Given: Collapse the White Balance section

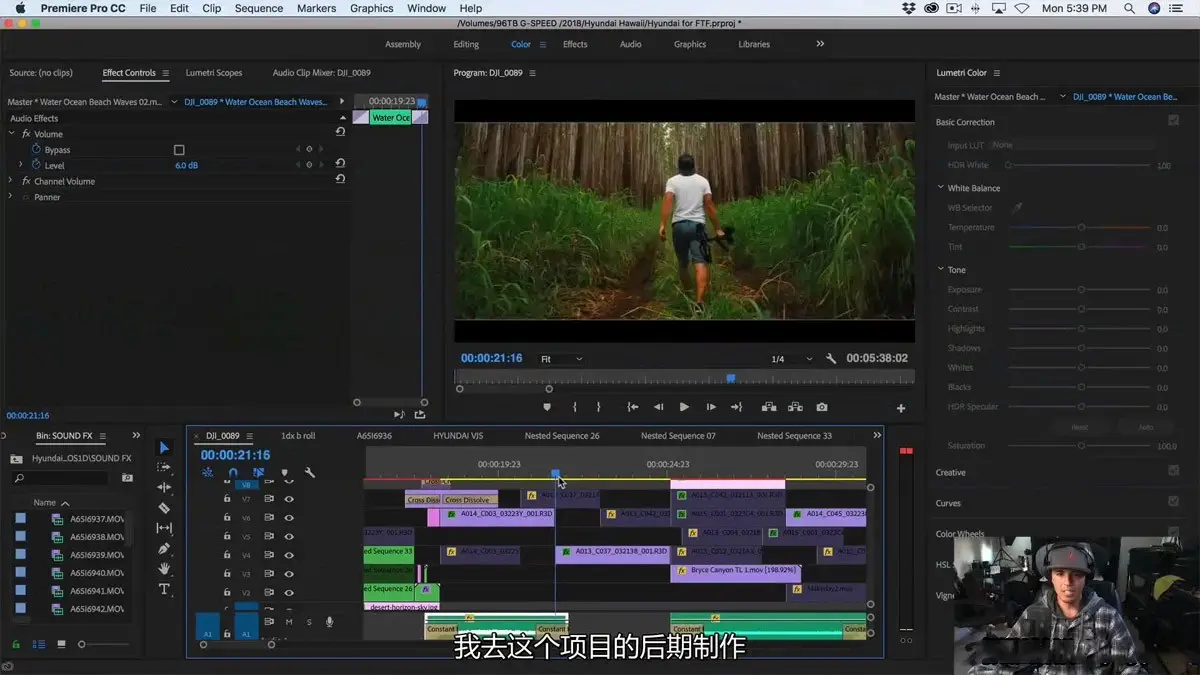Looking at the screenshot, I should pos(941,188).
